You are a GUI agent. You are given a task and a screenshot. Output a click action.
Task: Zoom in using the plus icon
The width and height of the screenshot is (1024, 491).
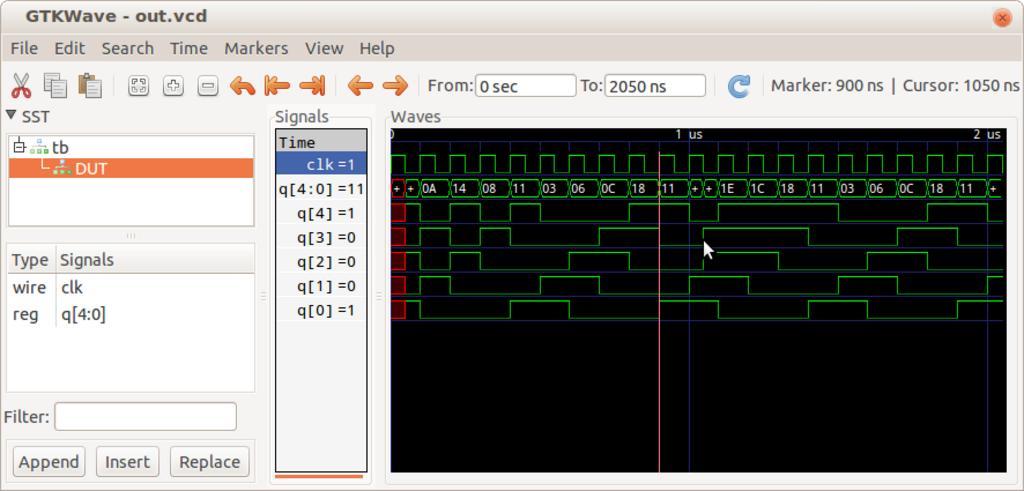pyautogui.click(x=173, y=86)
